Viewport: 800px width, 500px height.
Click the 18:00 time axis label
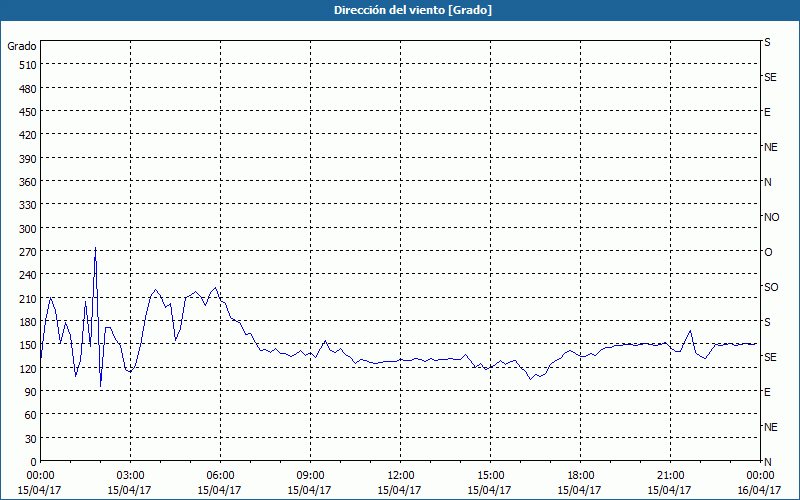pos(580,476)
